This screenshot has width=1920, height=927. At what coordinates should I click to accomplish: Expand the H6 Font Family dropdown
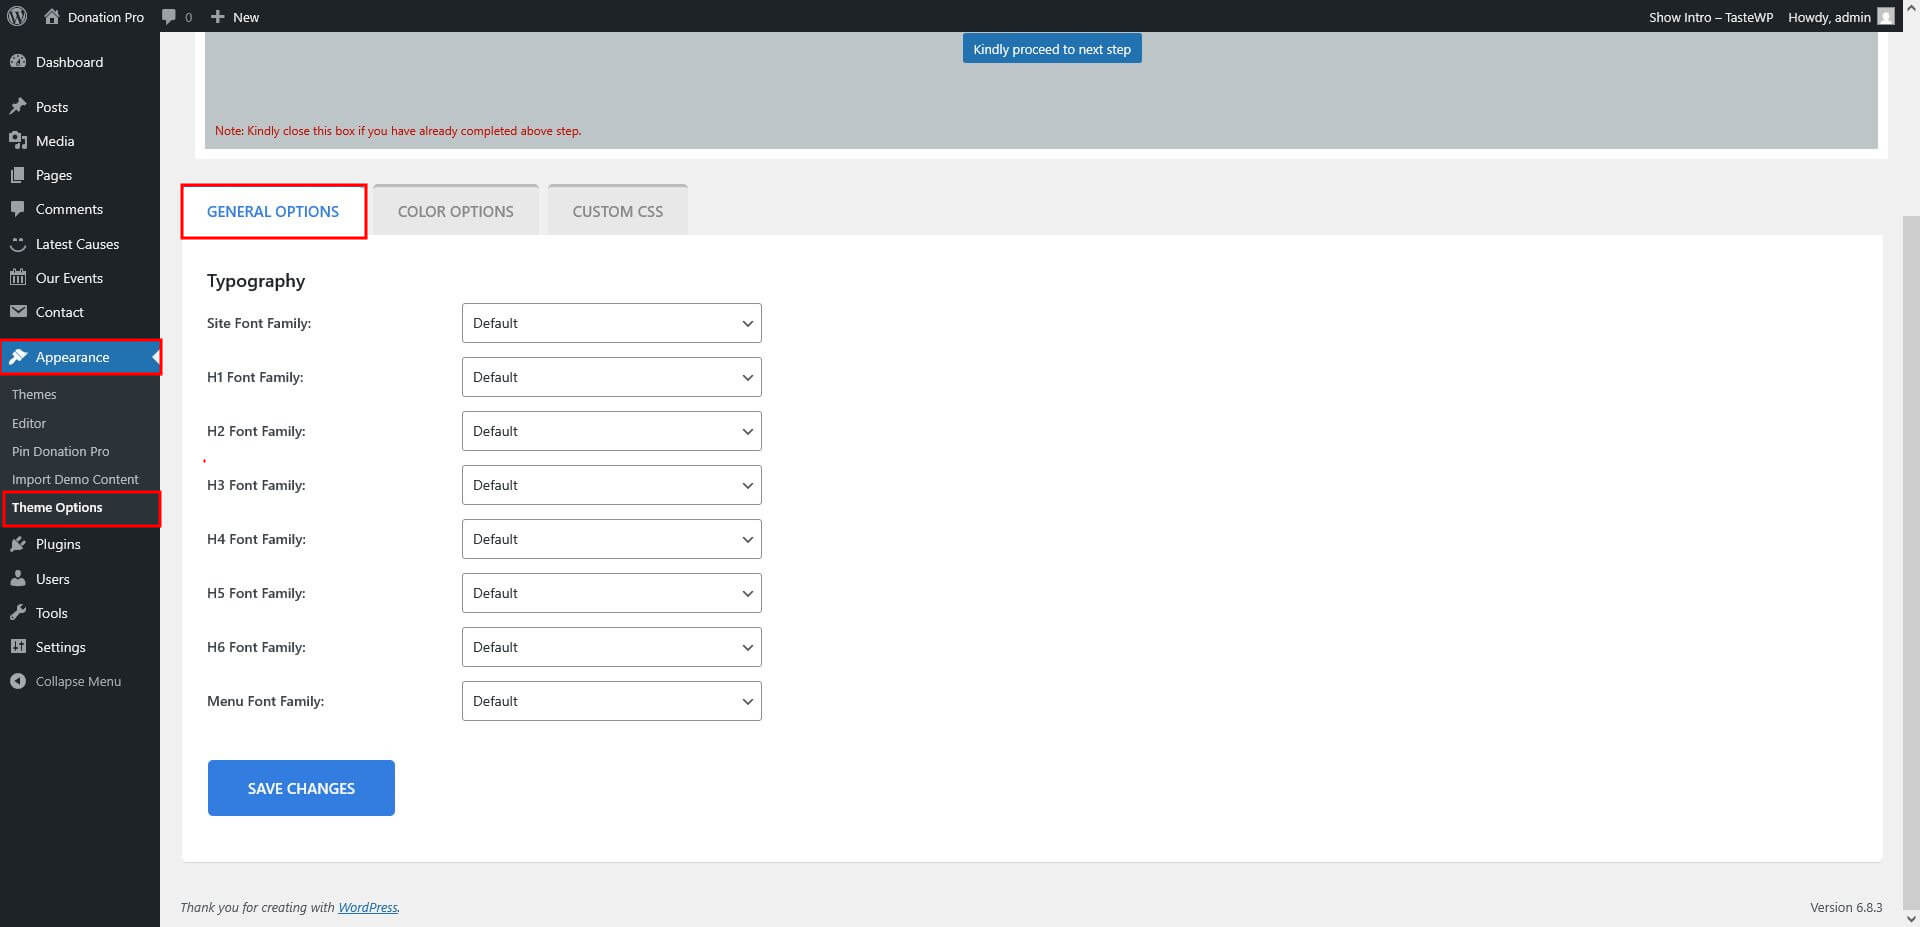[611, 647]
